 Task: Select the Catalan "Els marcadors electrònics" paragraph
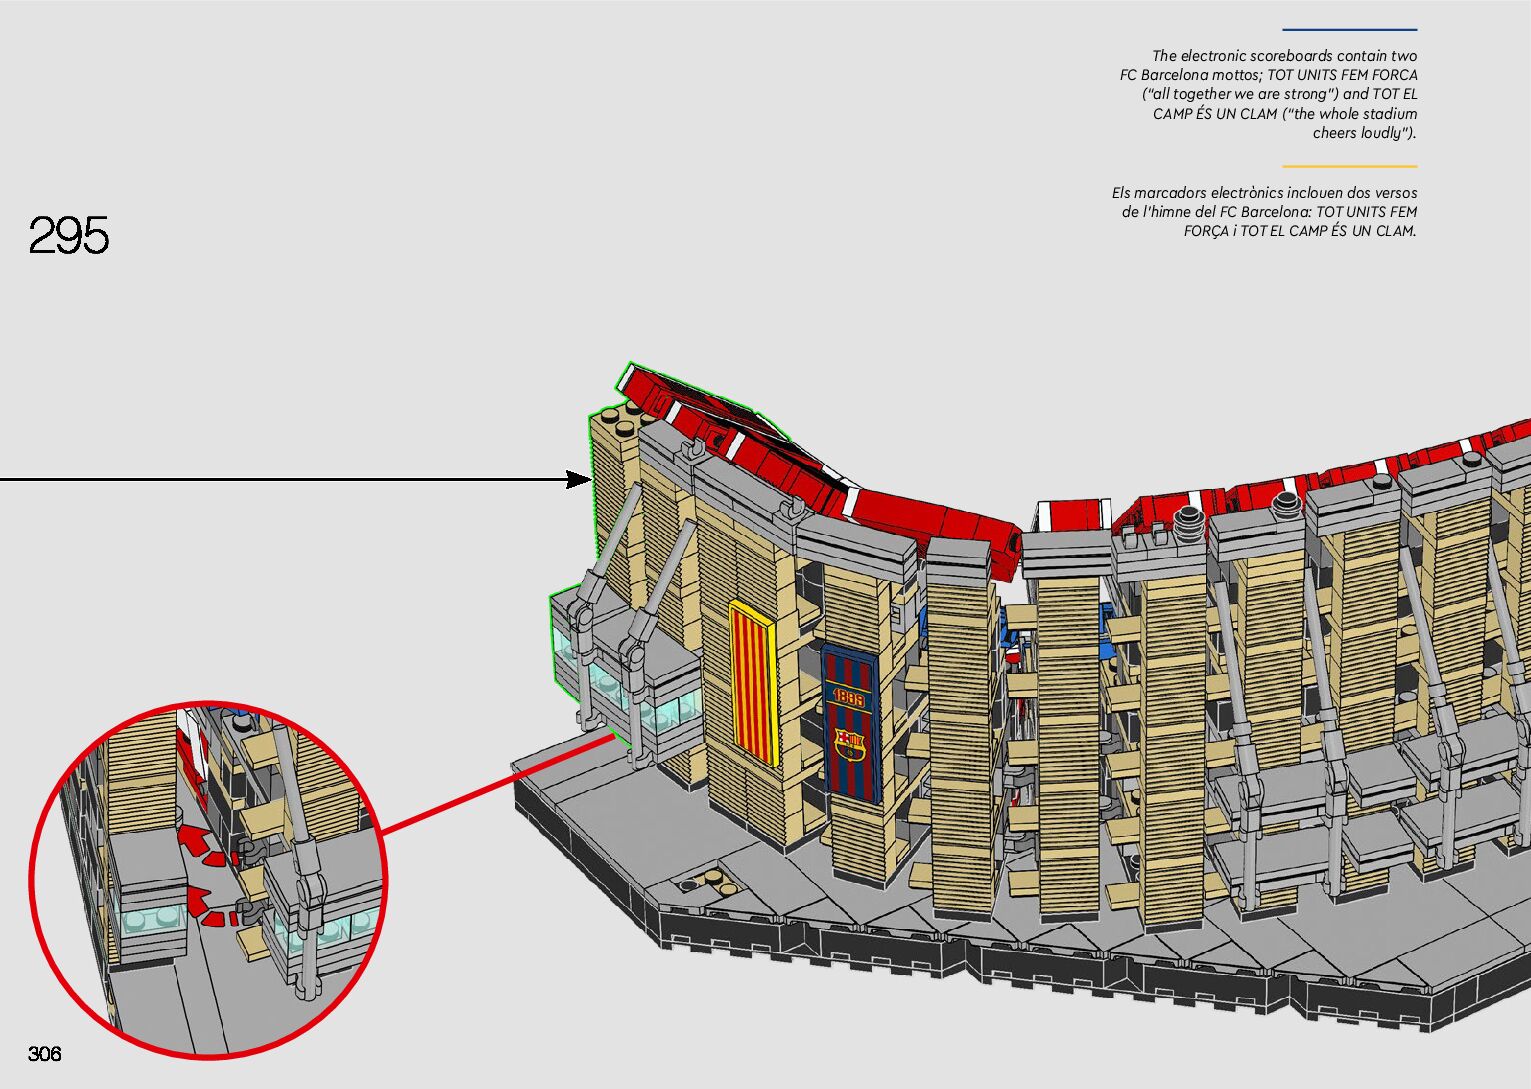1265,211
